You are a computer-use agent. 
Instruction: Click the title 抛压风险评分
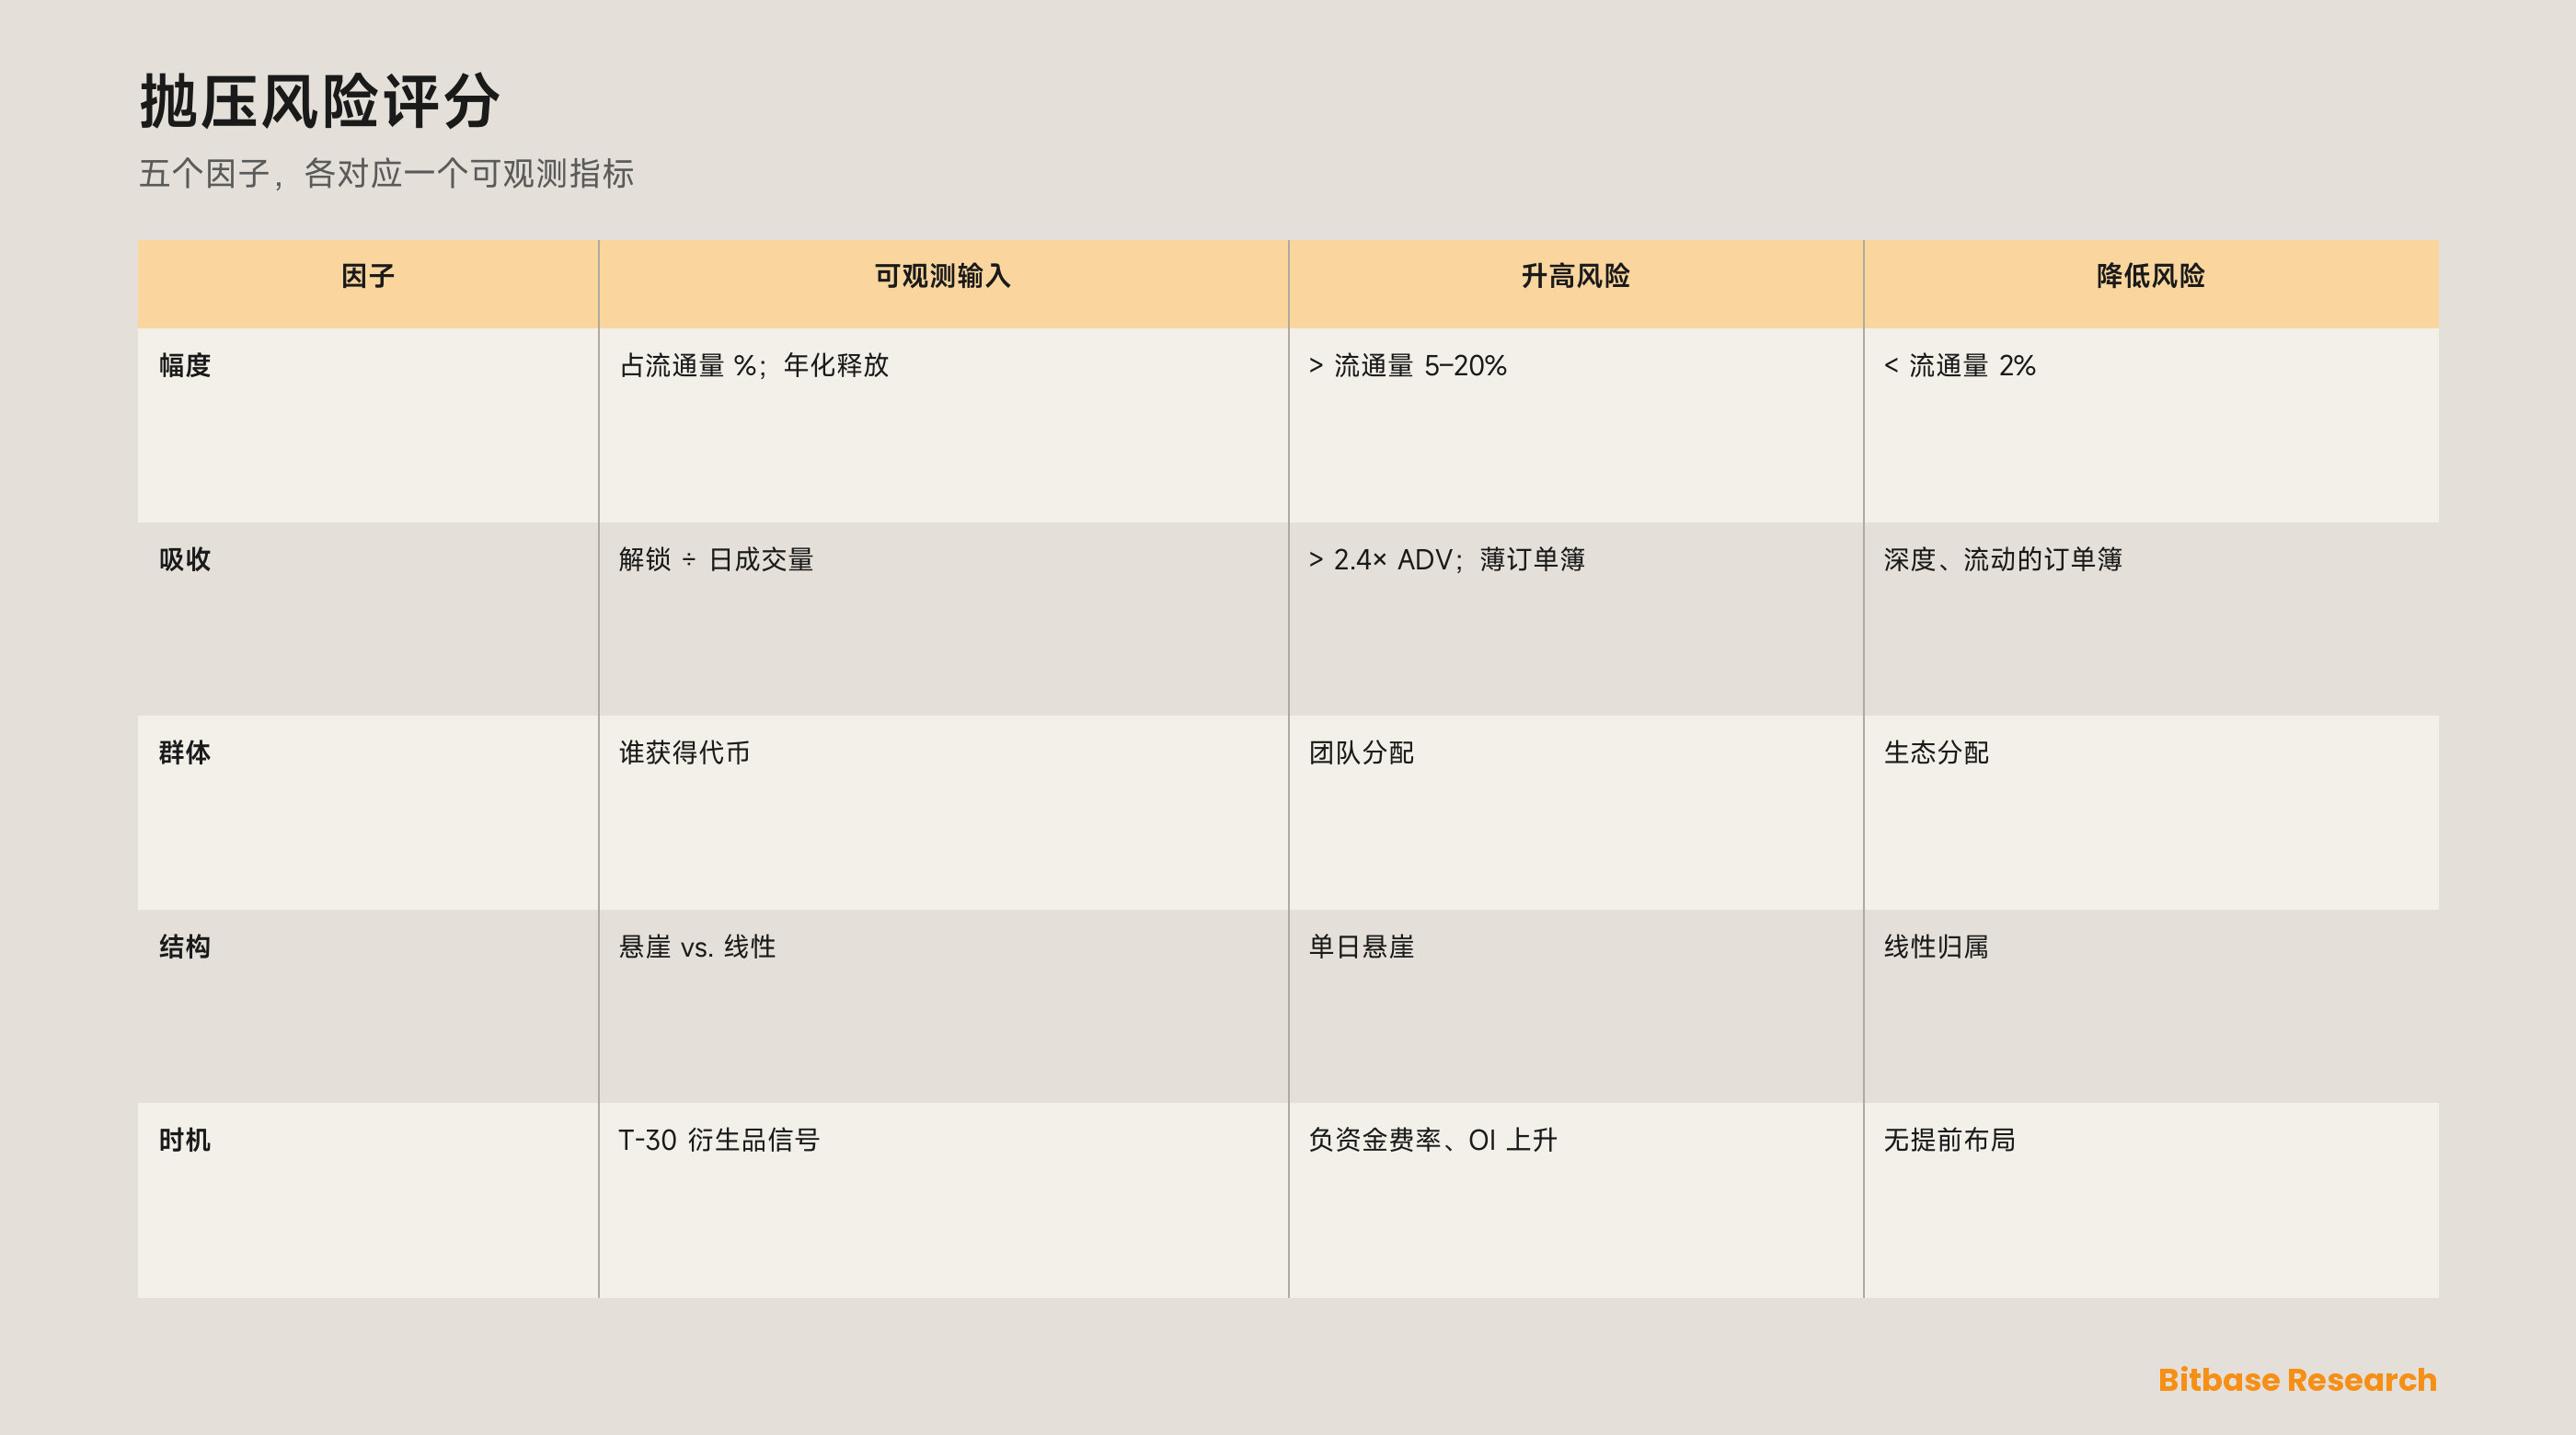319,101
